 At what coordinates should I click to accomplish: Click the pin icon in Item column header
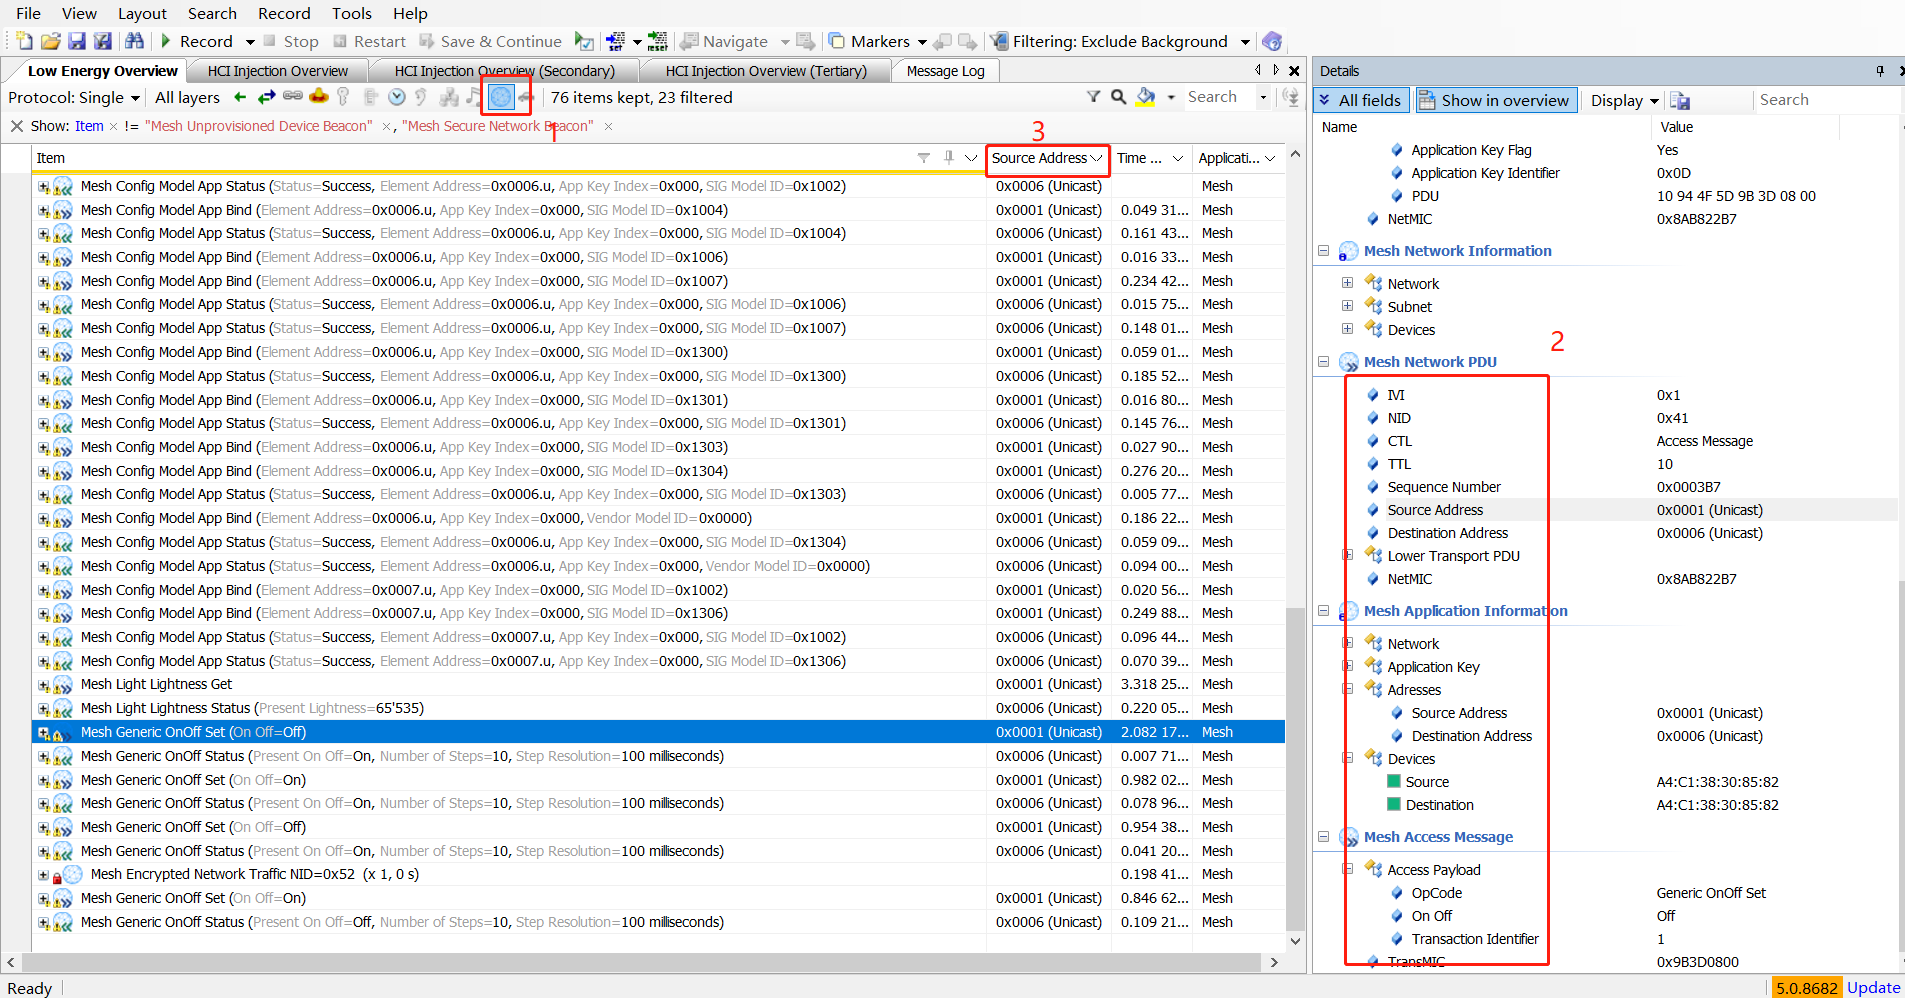948,158
